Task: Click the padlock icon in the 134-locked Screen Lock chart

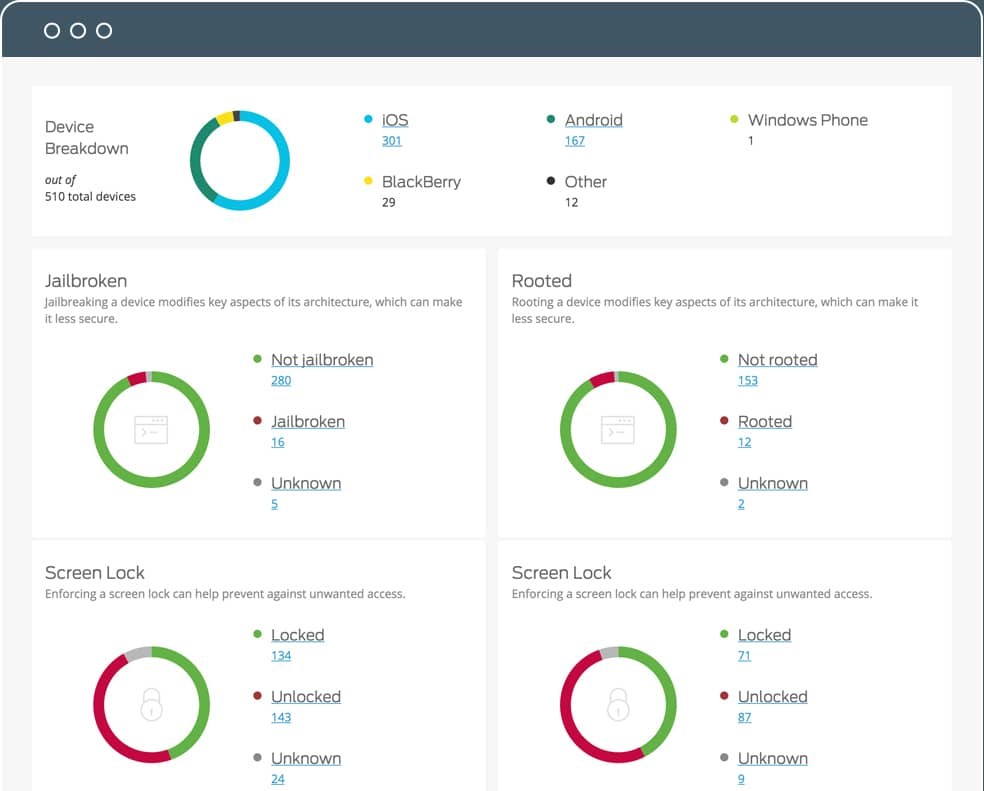Action: [x=151, y=704]
